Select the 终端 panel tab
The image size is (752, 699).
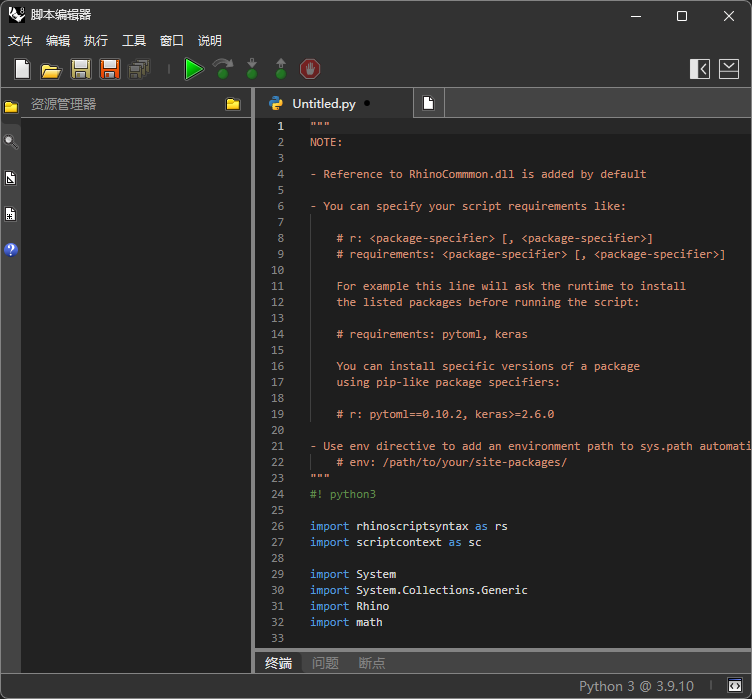click(278, 663)
